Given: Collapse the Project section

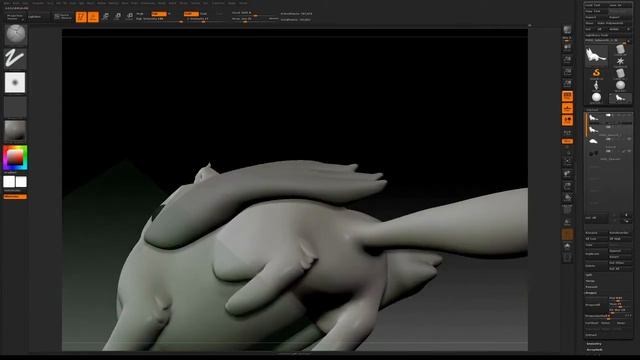Looking at the screenshot, I should [x=591, y=293].
